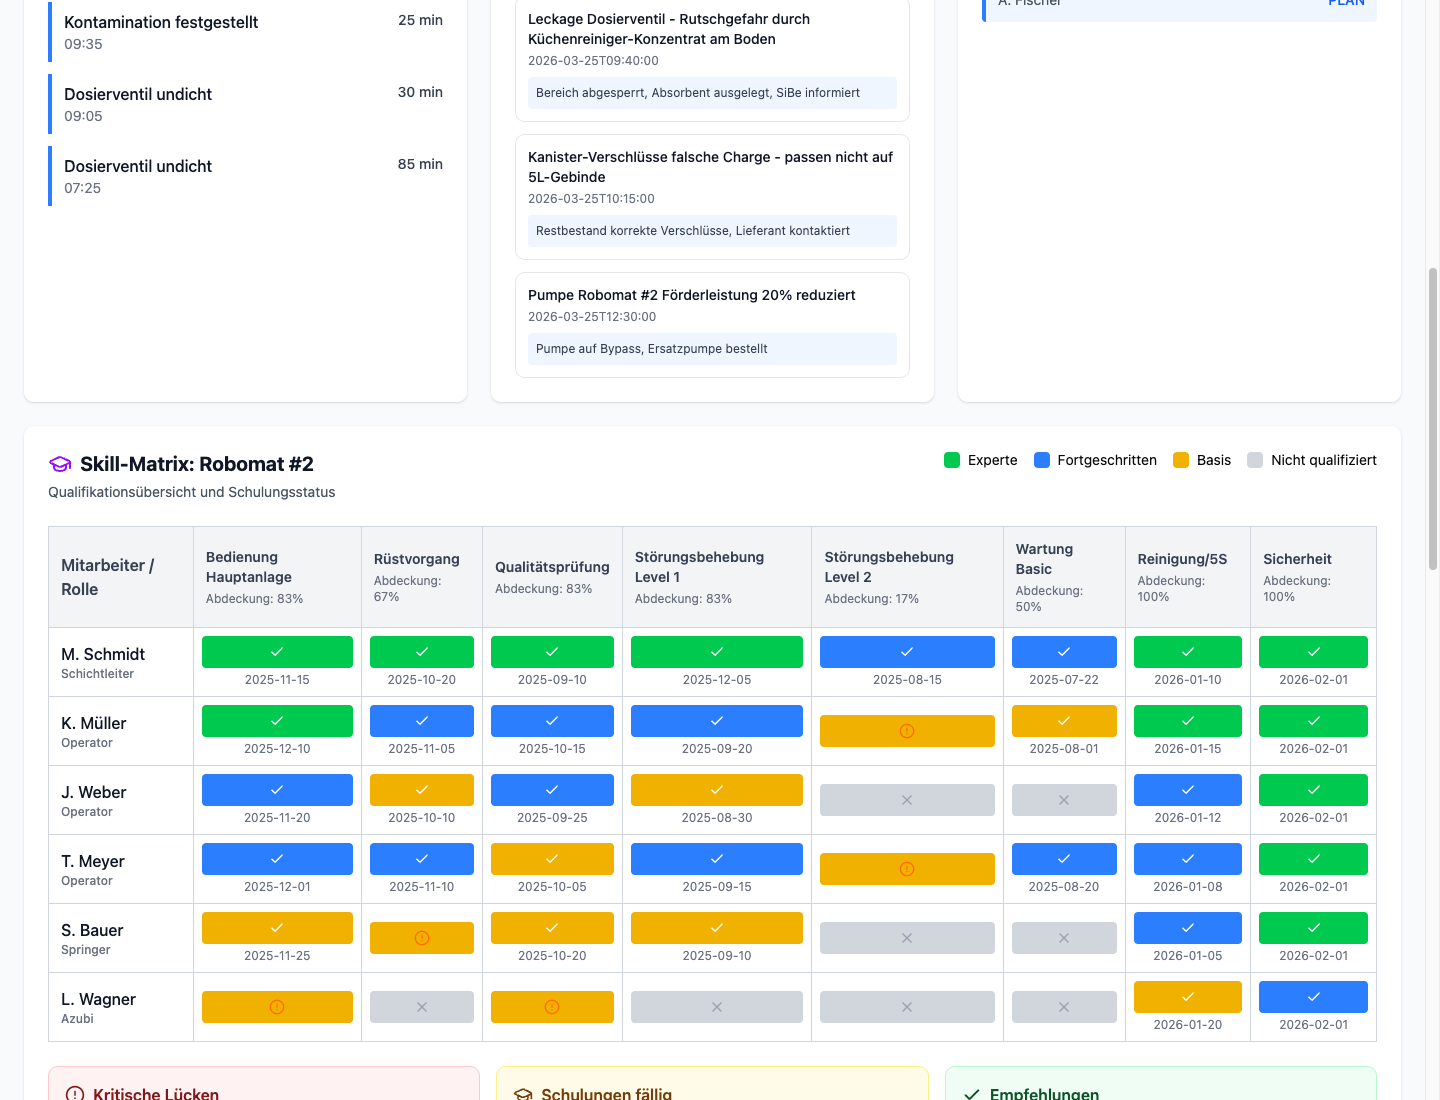Click the warning icon in S. Bauer's Rüstvorgang cell

pyautogui.click(x=421, y=937)
